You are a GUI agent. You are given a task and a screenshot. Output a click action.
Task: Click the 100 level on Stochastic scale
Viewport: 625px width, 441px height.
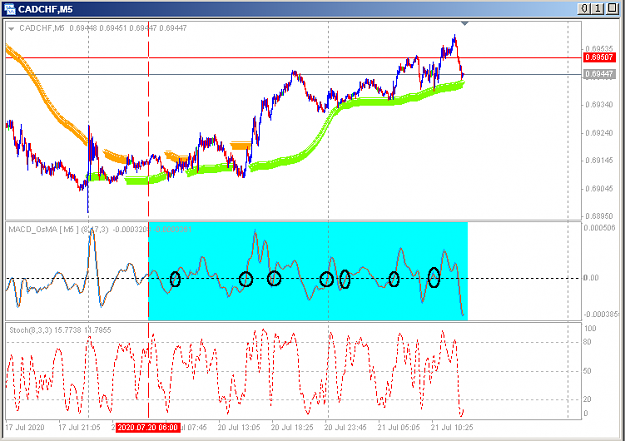point(590,329)
